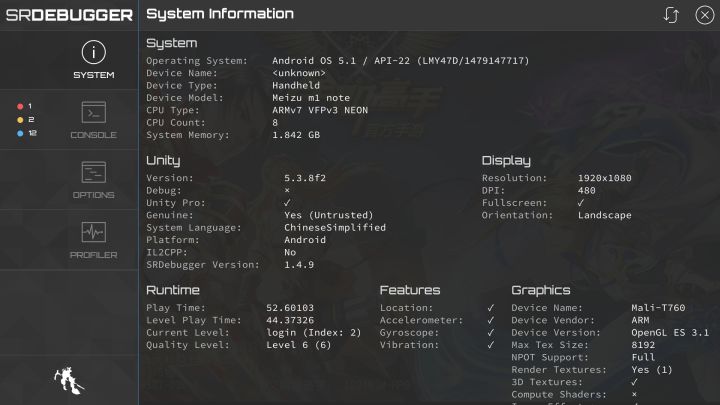Click the Current Level login value
Screen dimensions: 720x405
pos(314,332)
